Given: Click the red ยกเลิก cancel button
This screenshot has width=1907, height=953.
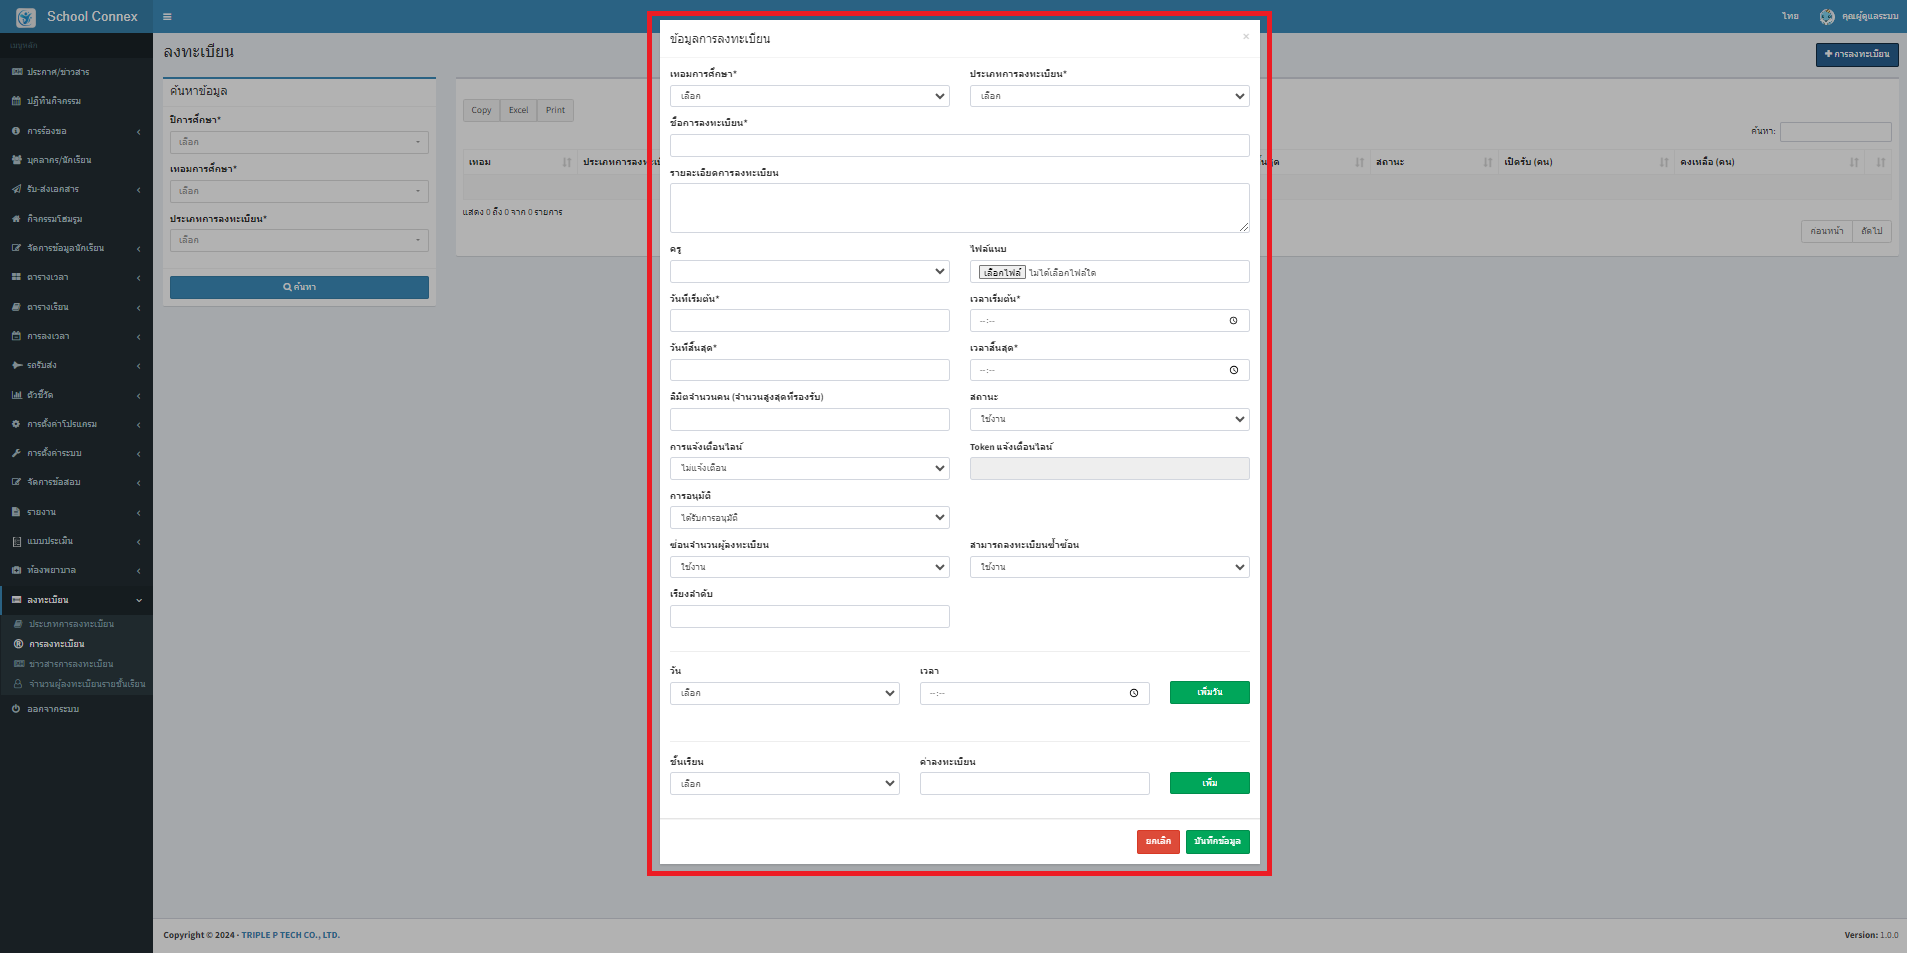Looking at the screenshot, I should coord(1158,842).
